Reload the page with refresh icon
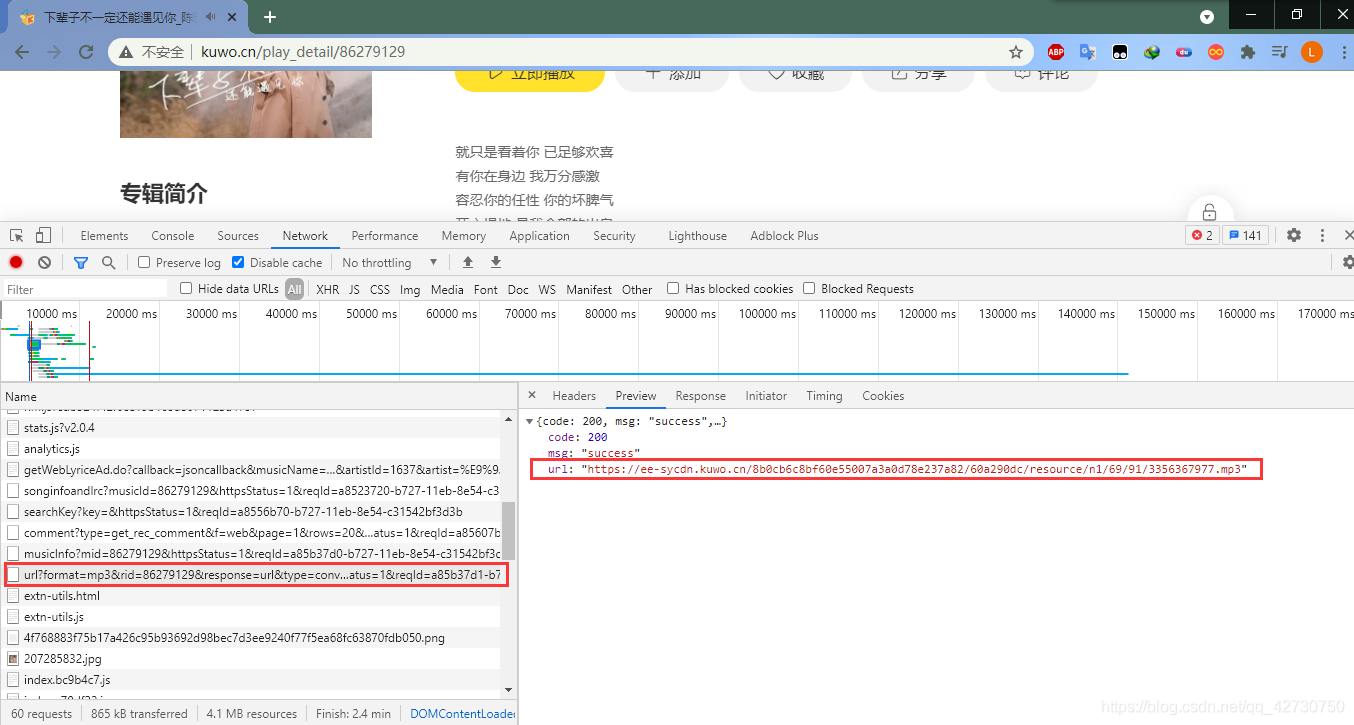The image size is (1354, 725). click(x=86, y=52)
